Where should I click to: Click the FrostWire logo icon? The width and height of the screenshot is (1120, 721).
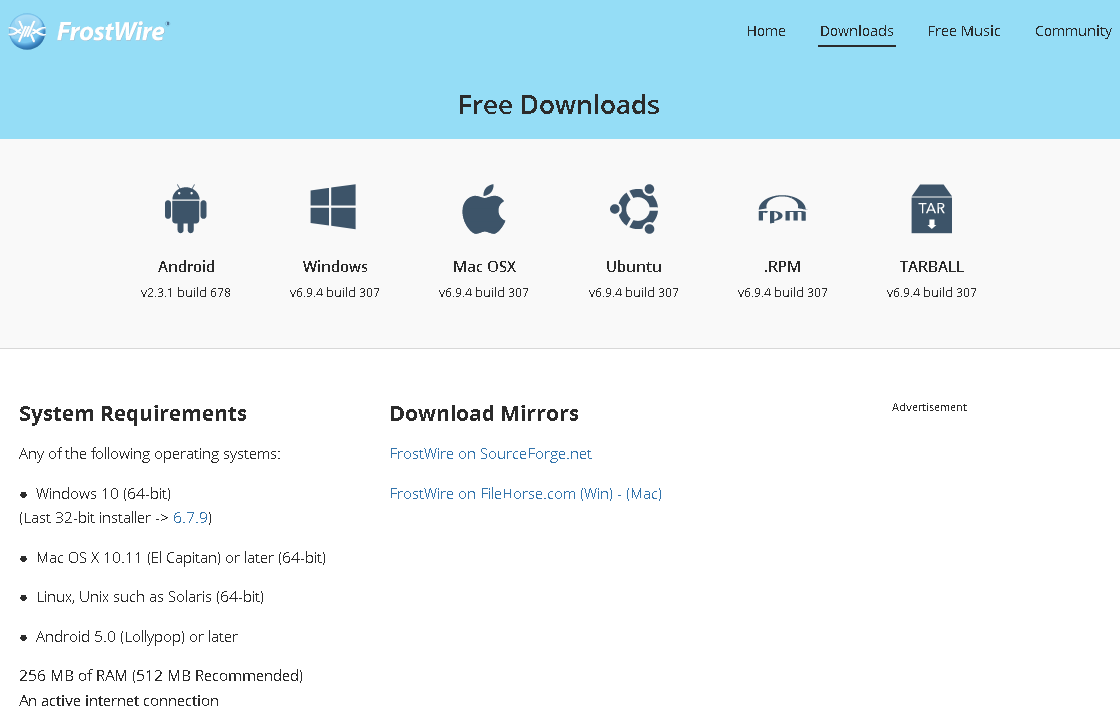click(x=27, y=32)
